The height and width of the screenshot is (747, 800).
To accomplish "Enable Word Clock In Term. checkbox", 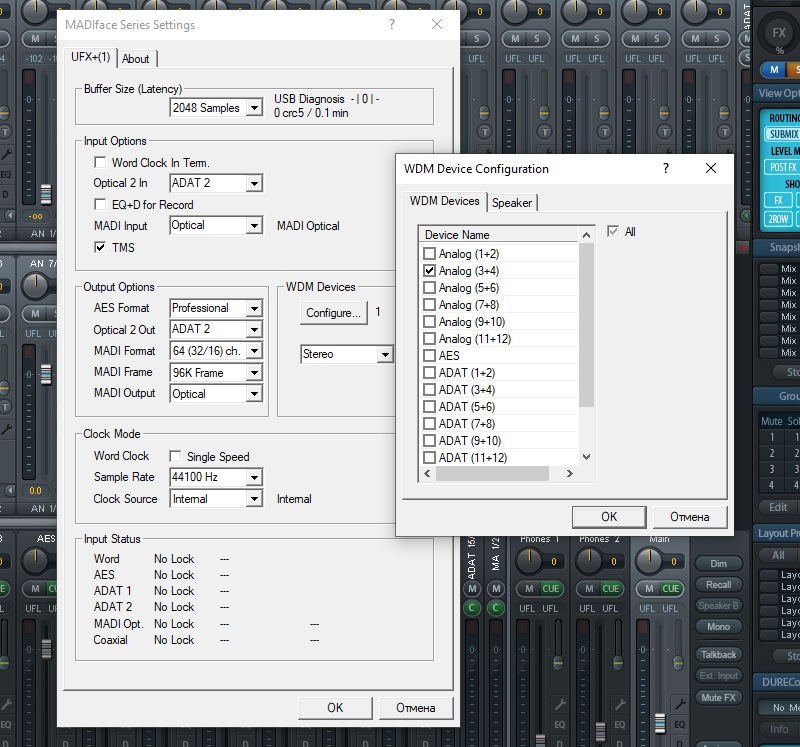I will 100,162.
